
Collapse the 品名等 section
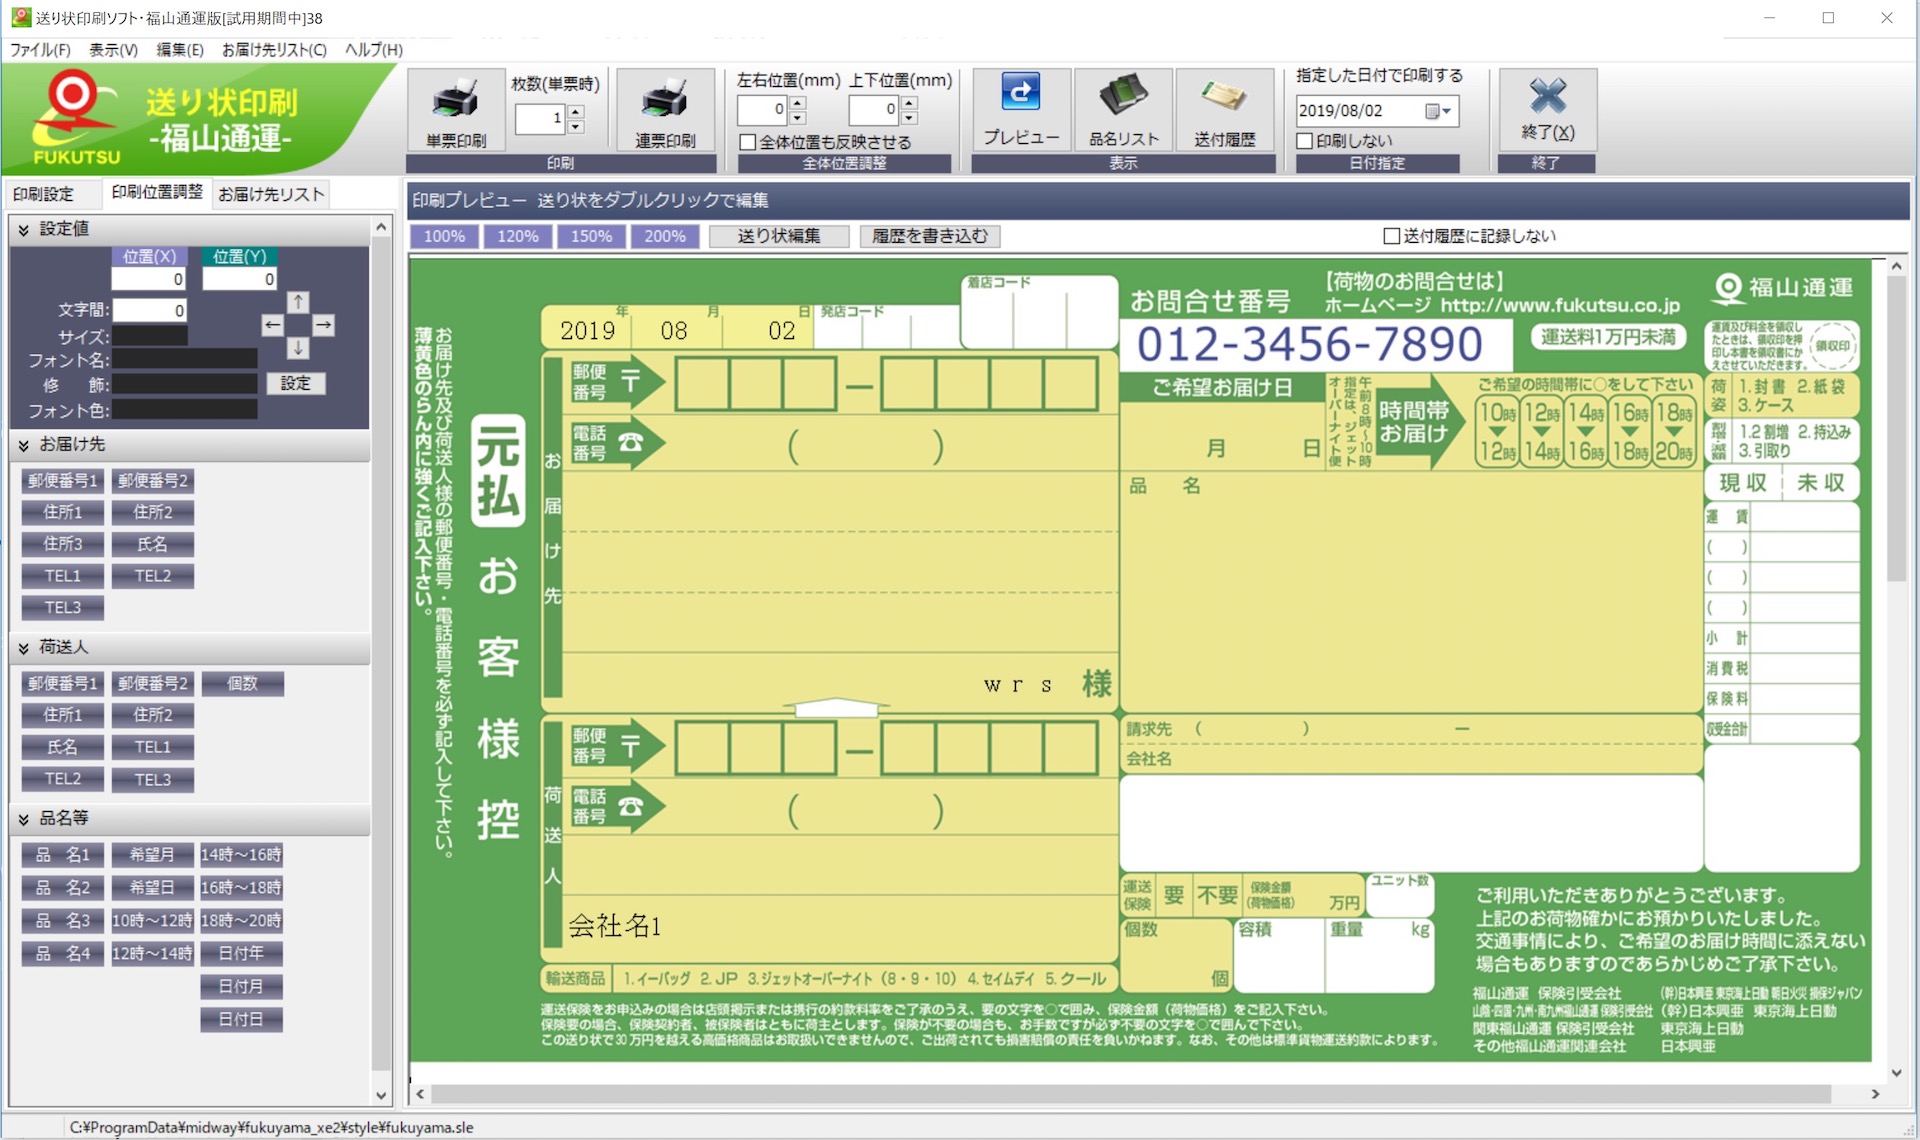point(23,819)
